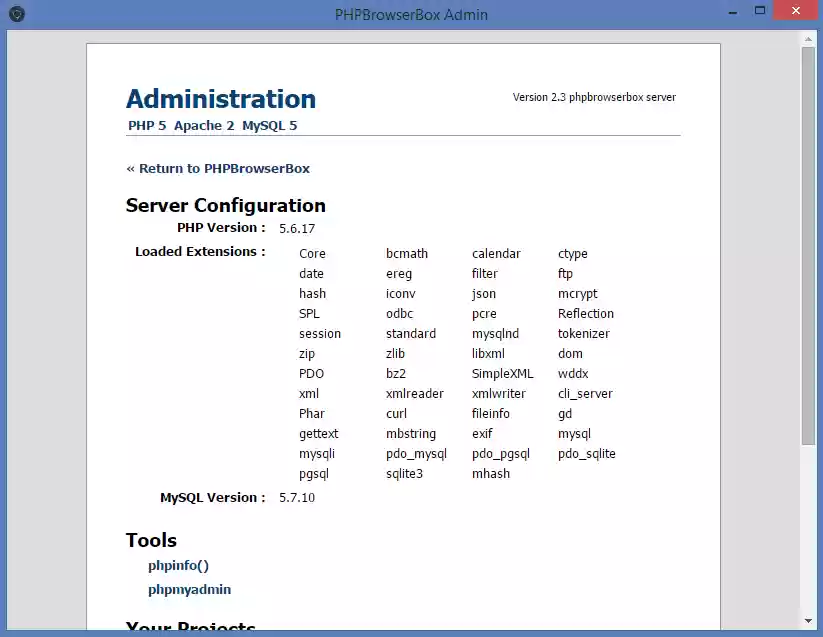The image size is (823, 637).
Task: Click the scrollbar down arrow
Action: point(808,621)
